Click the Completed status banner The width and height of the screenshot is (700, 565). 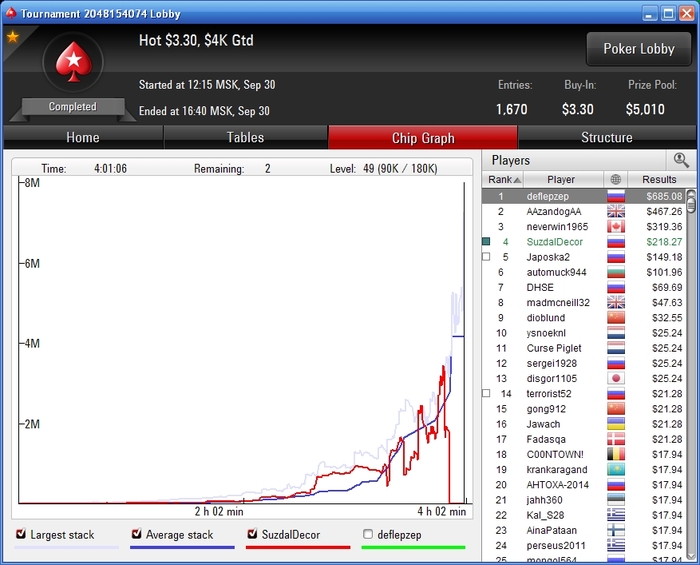tap(73, 107)
